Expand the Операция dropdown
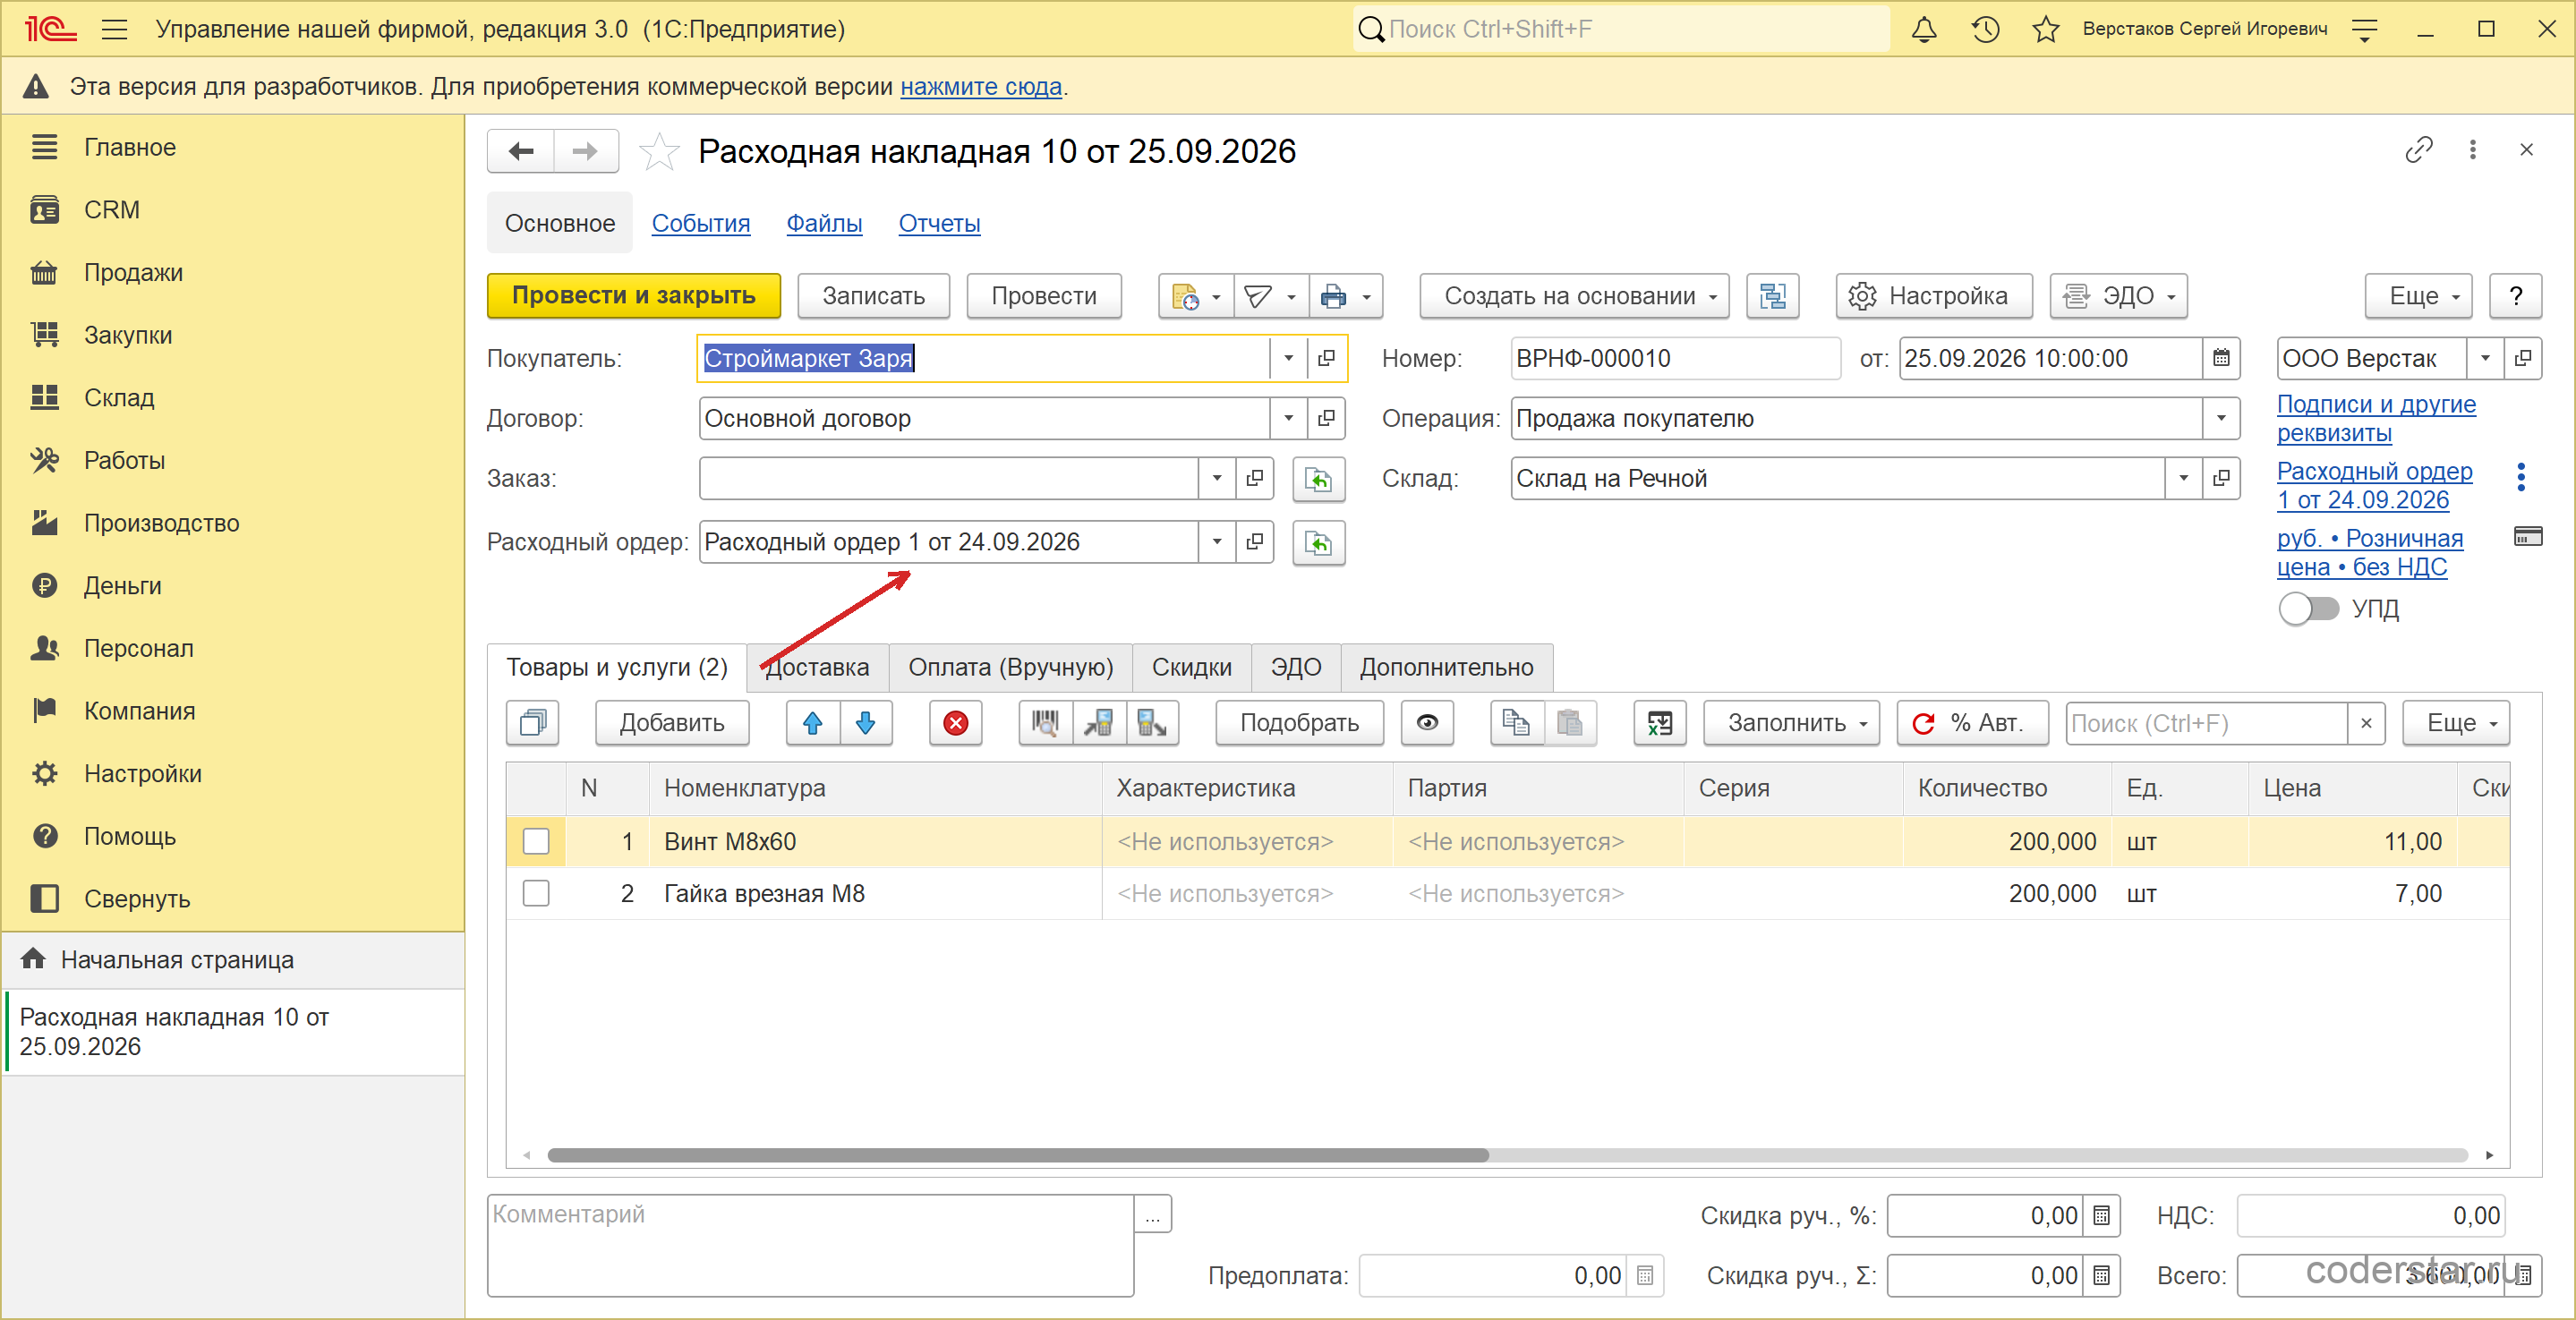 [x=2221, y=418]
